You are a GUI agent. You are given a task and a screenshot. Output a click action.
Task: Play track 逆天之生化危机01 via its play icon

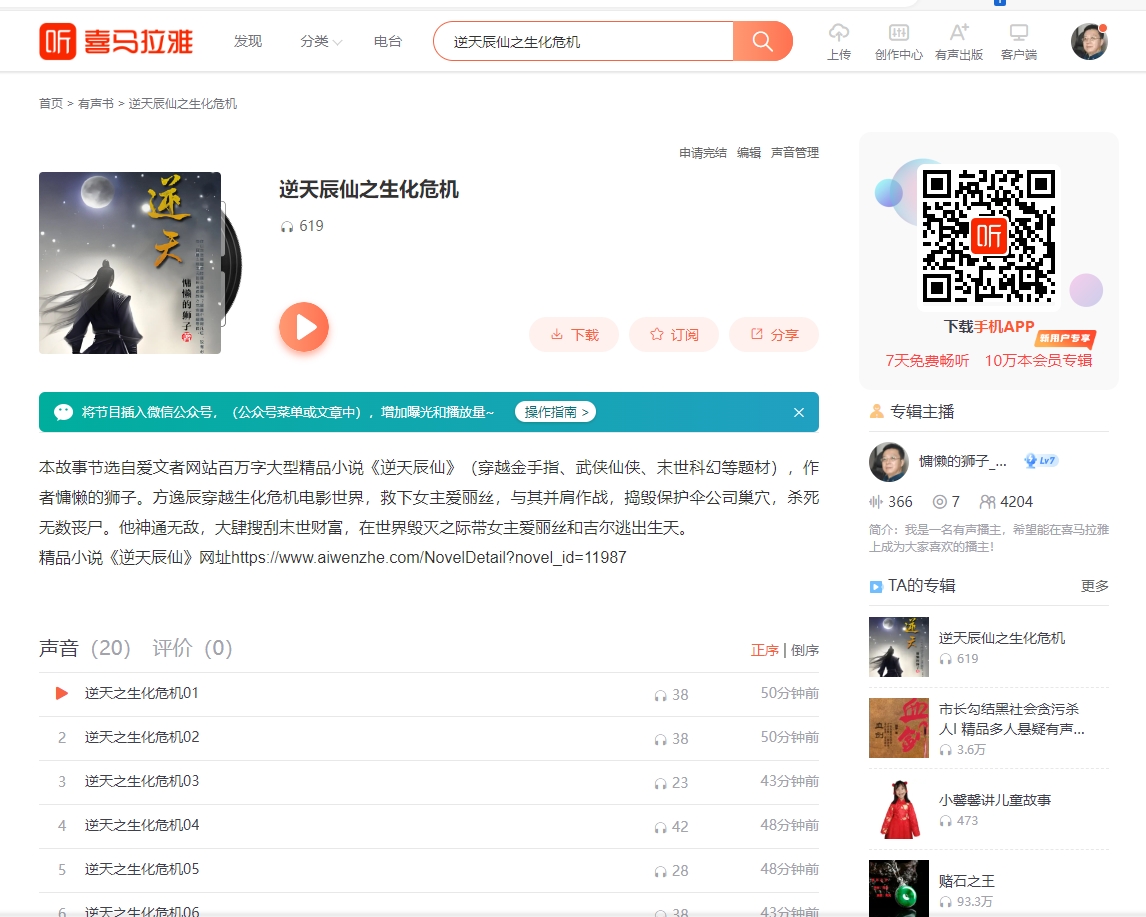61,693
